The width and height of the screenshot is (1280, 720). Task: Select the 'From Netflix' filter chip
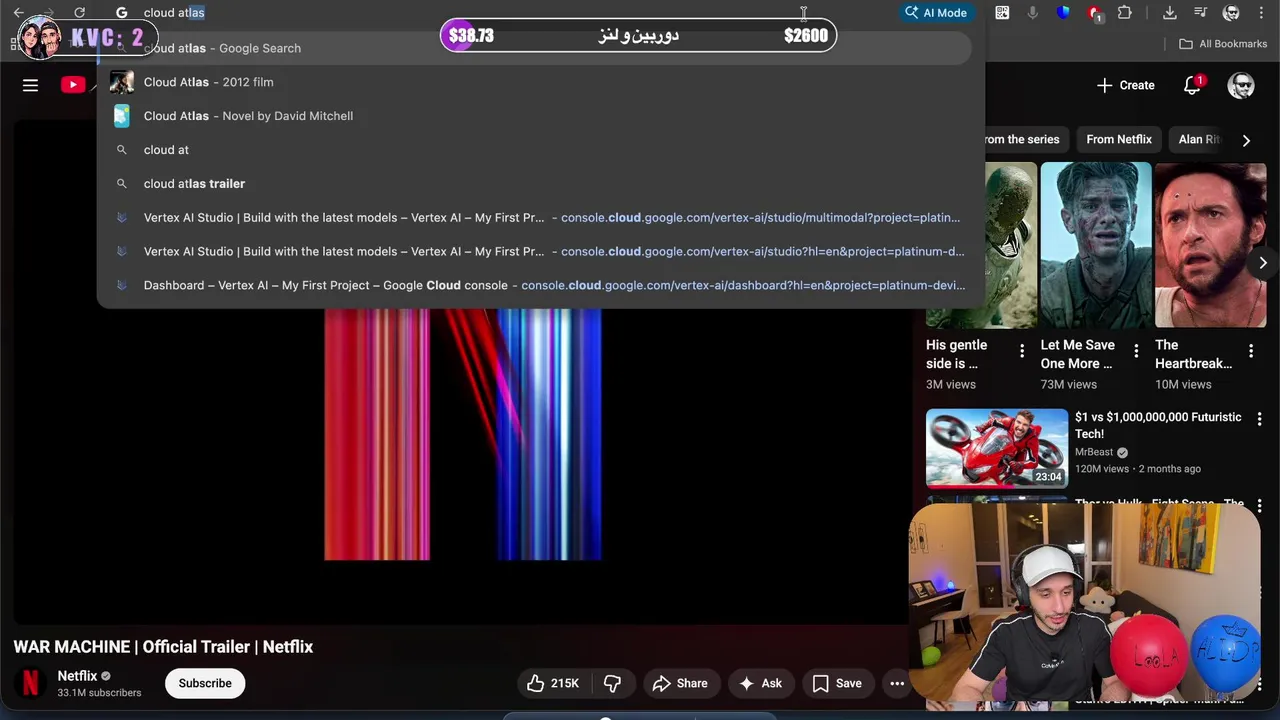pyautogui.click(x=1119, y=139)
